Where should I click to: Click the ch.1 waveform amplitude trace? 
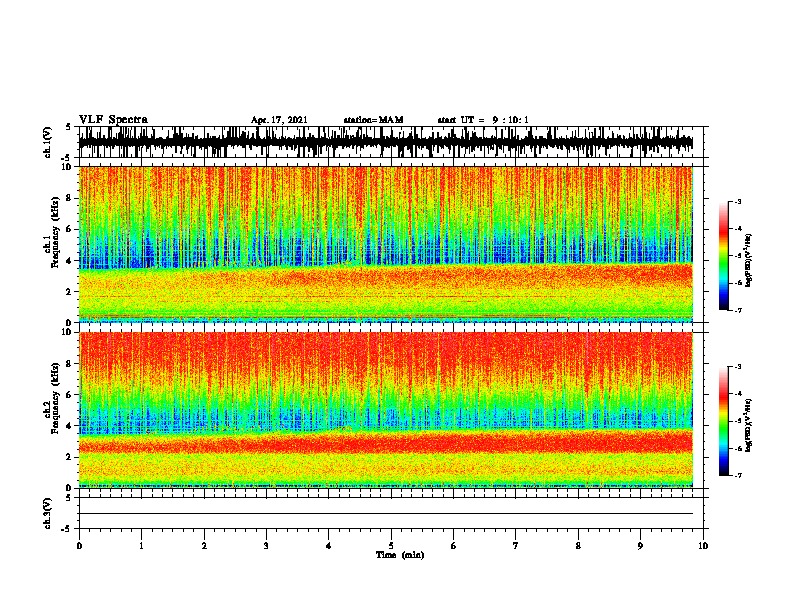(x=386, y=142)
